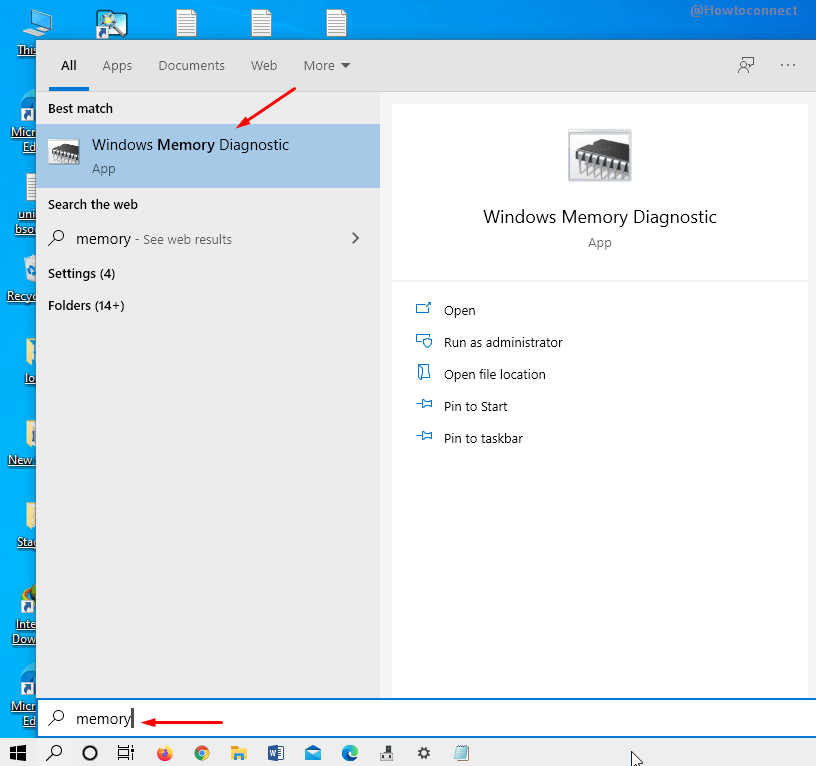Open the Notepad icon on the taskbar

point(461,753)
